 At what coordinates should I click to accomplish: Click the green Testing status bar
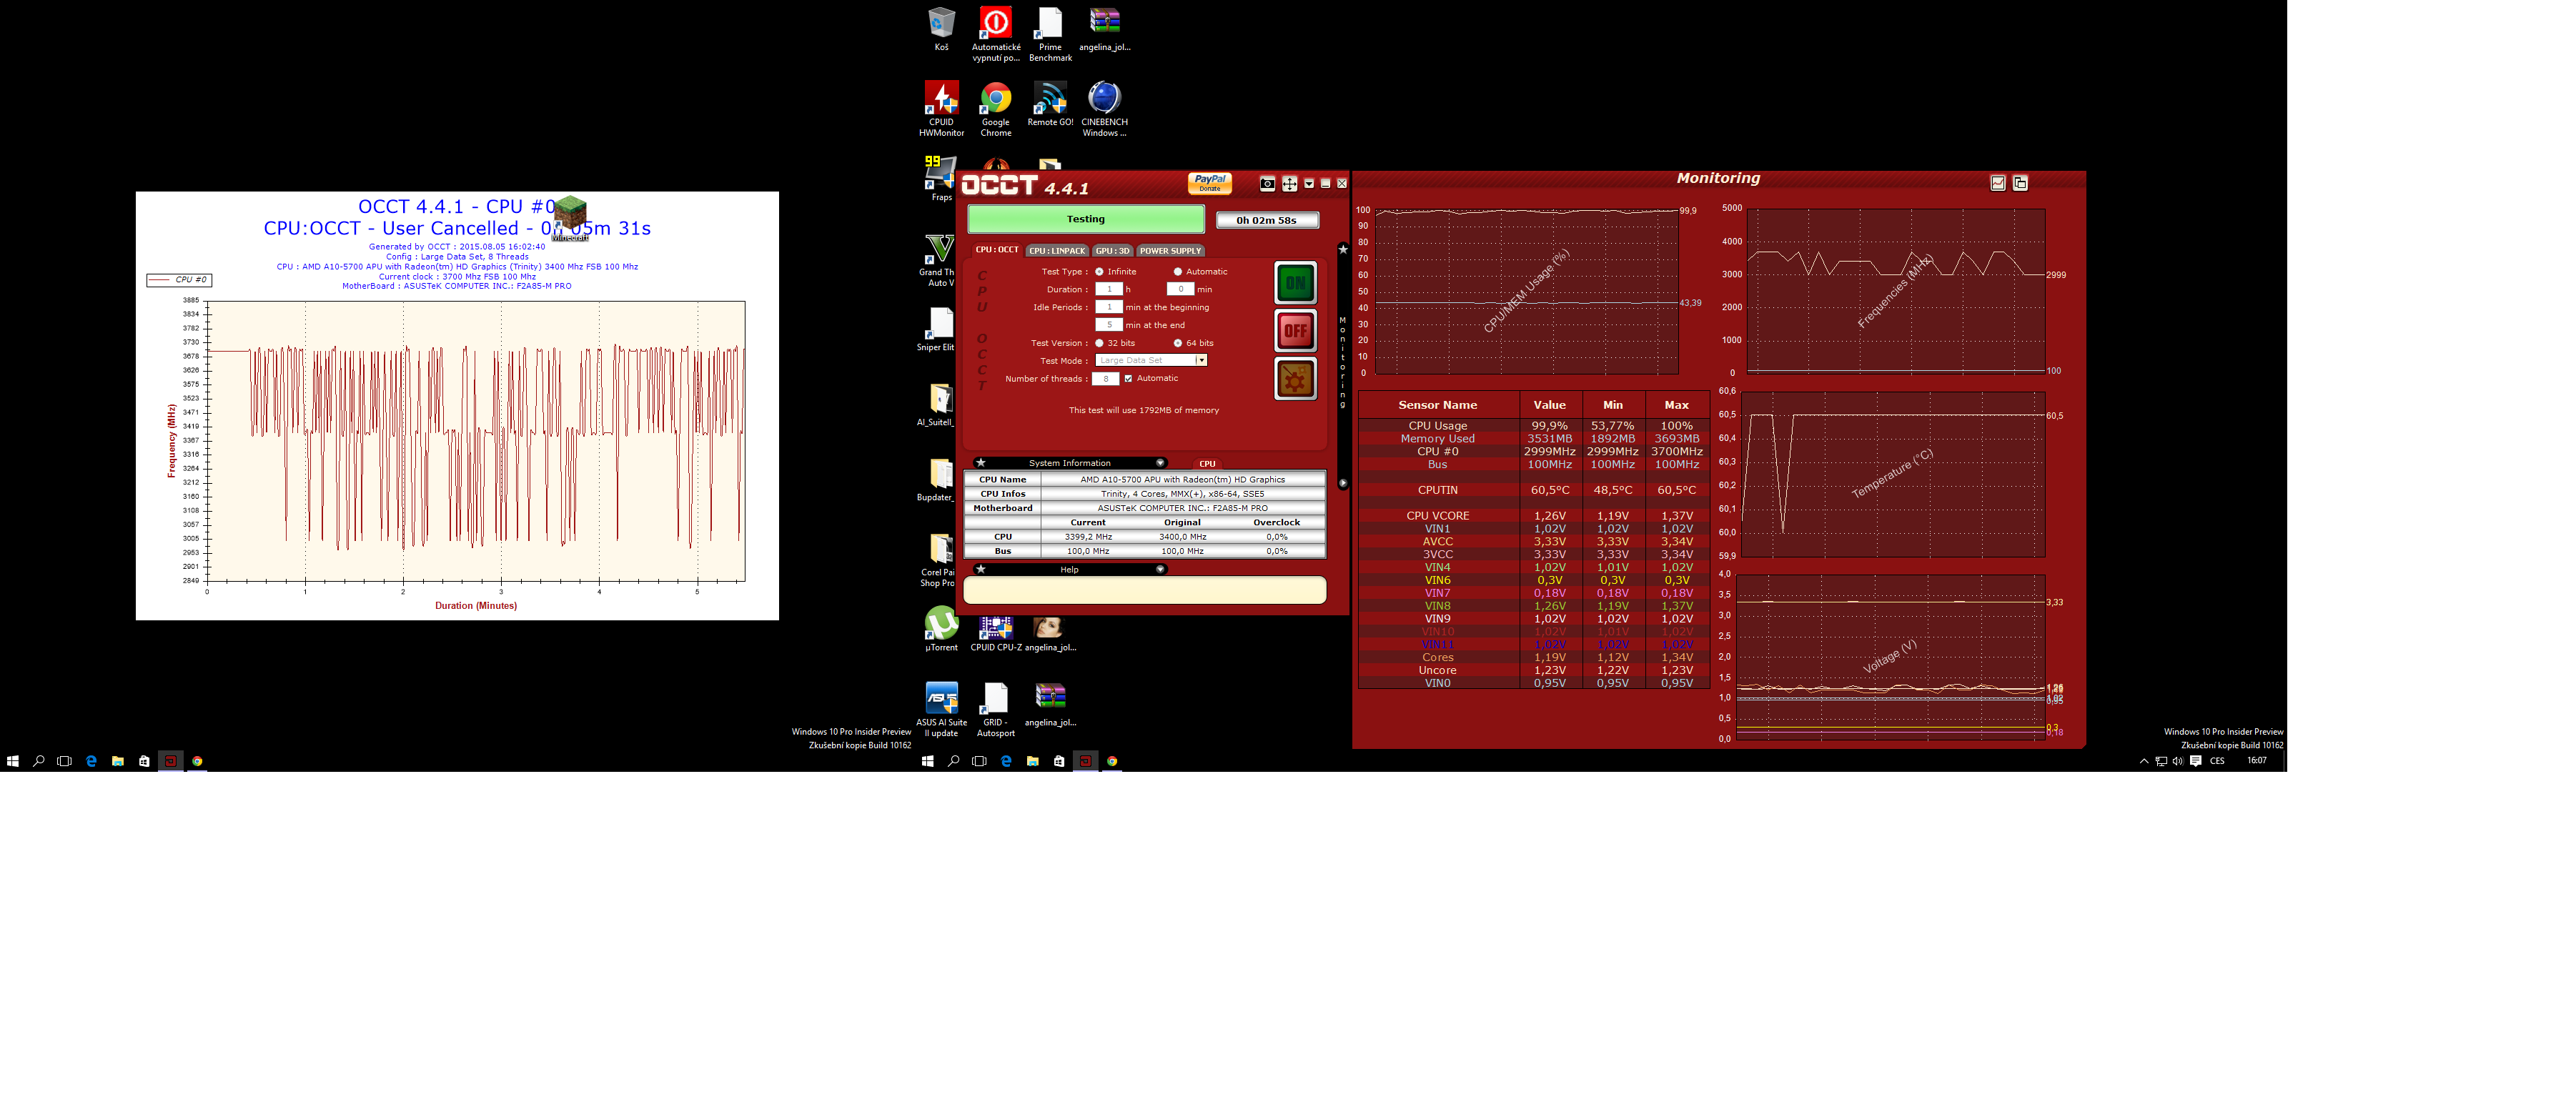[1086, 219]
